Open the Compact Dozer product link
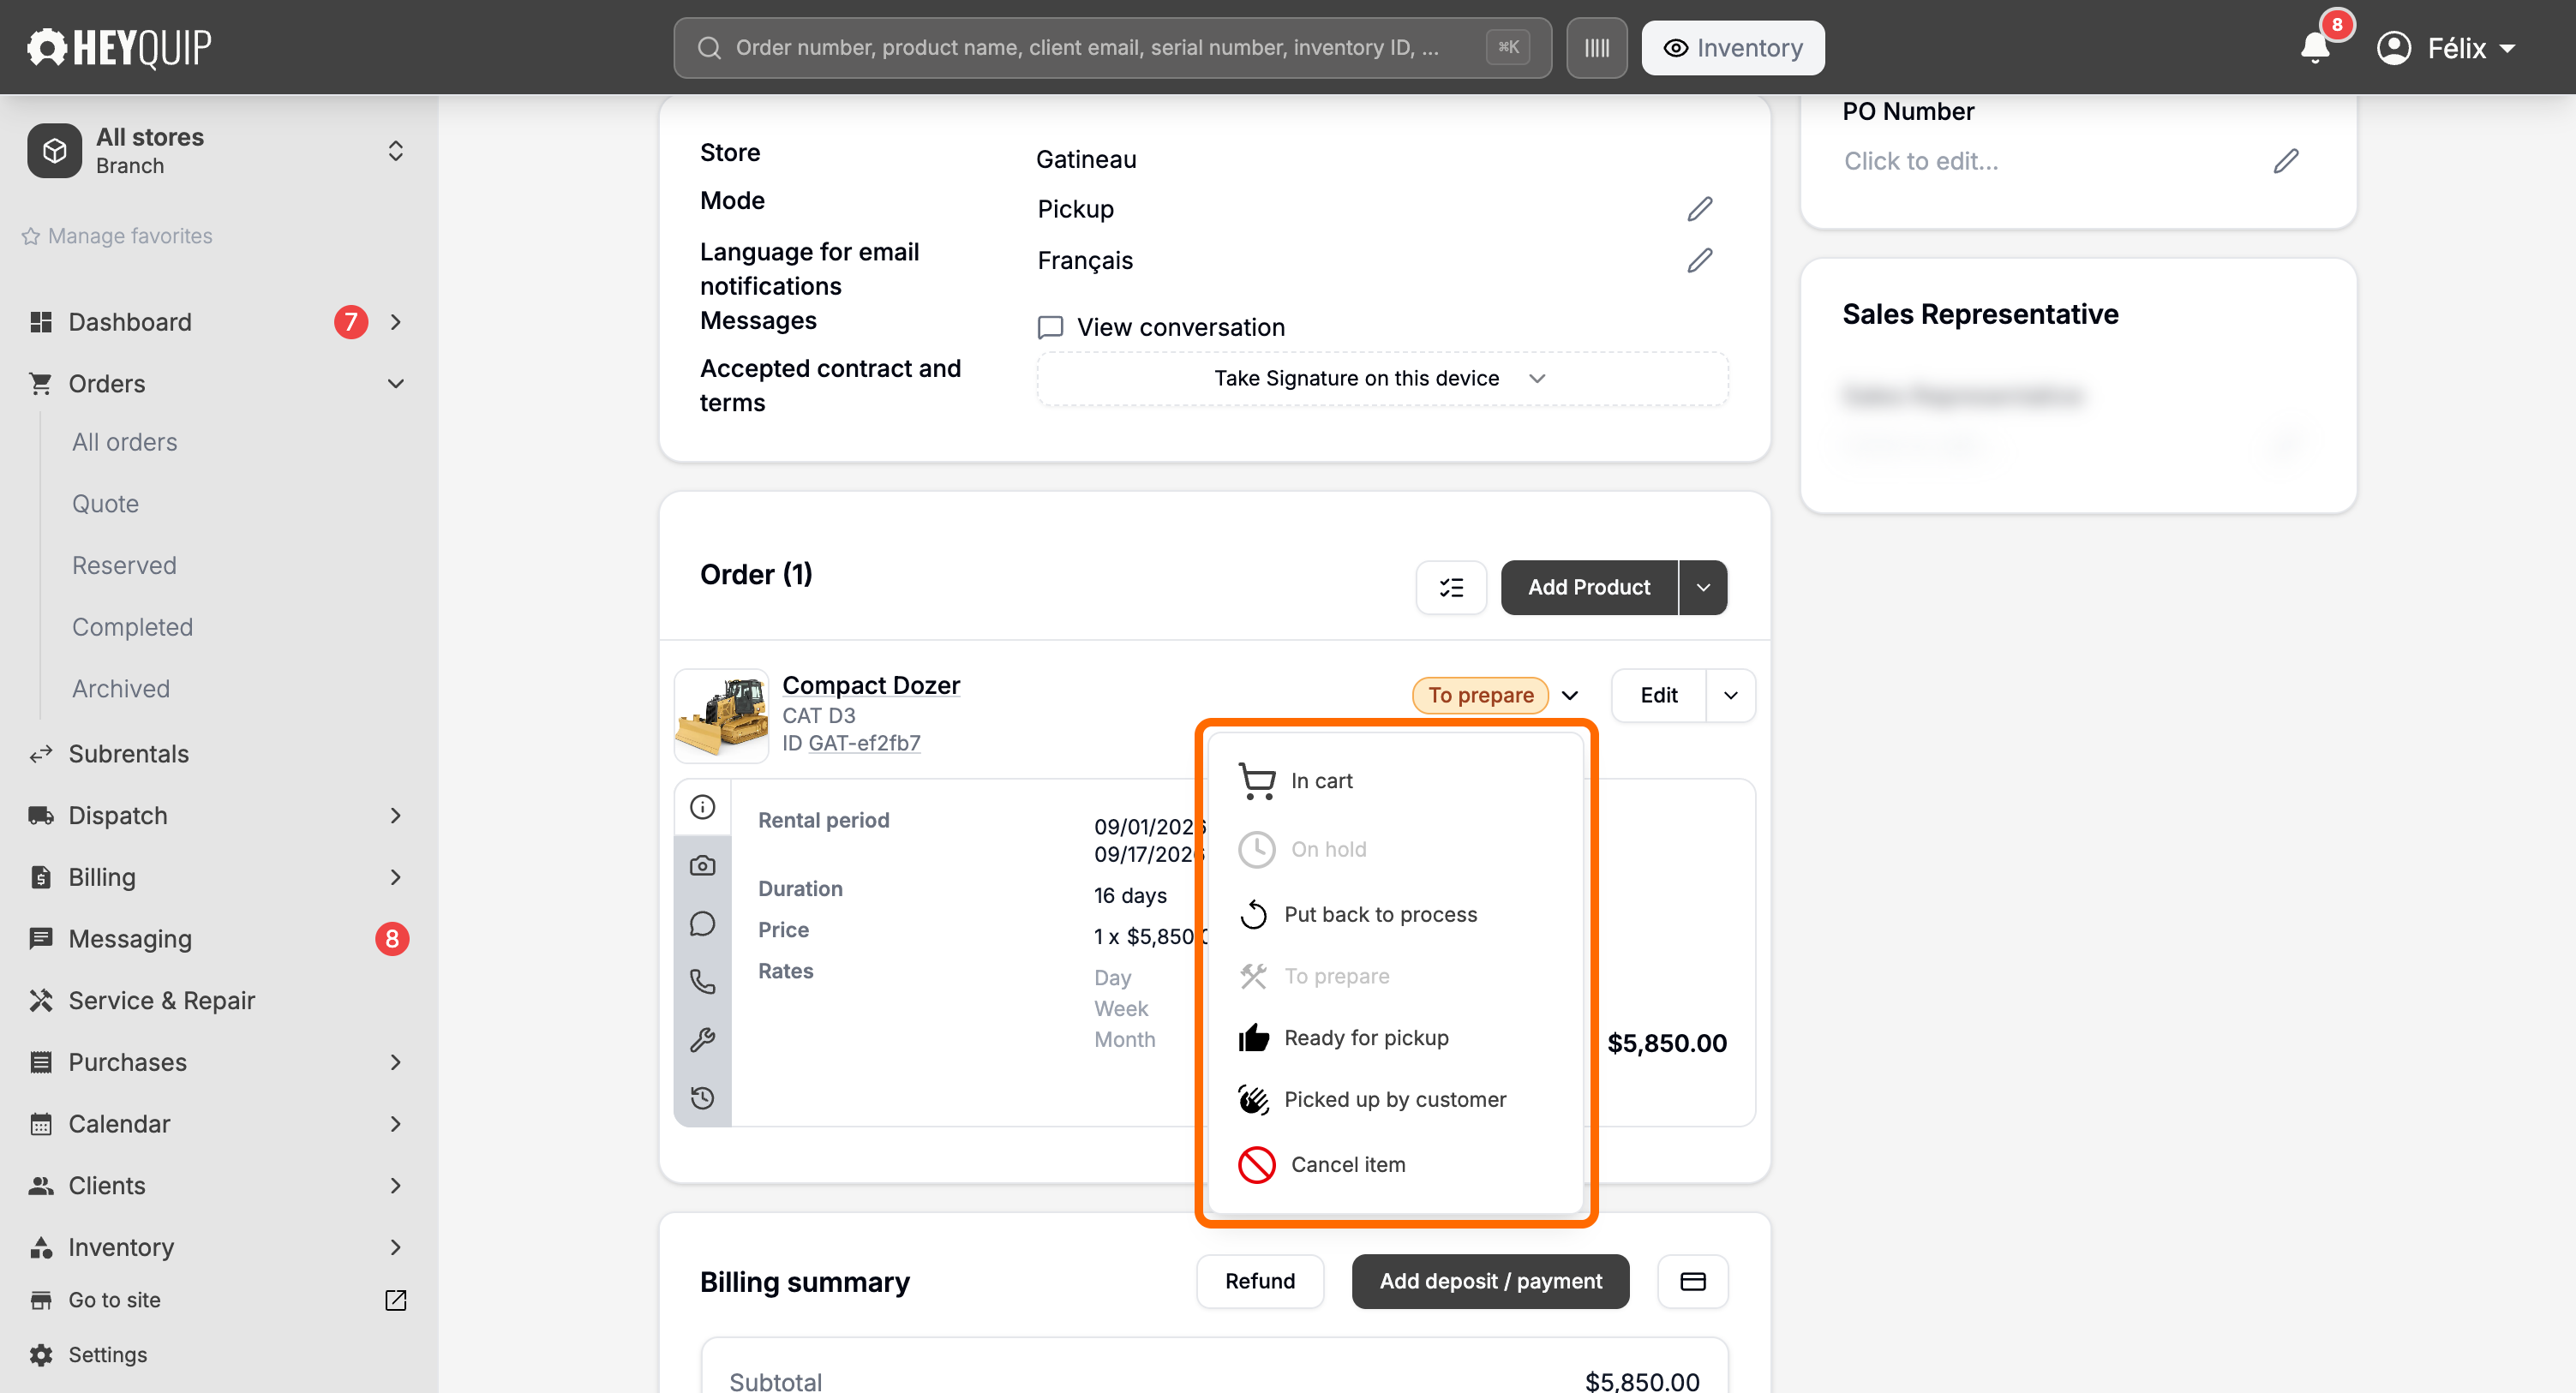The image size is (2576, 1393). click(871, 686)
